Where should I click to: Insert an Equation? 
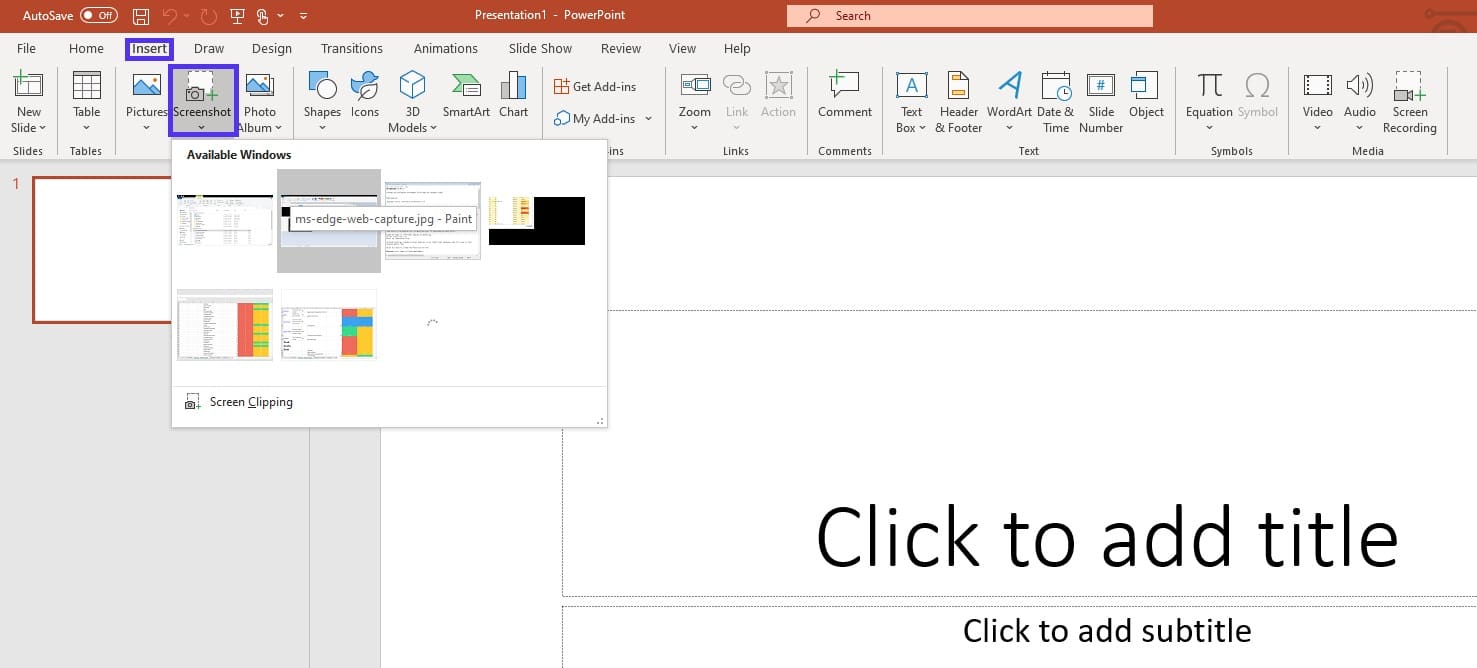1208,99
